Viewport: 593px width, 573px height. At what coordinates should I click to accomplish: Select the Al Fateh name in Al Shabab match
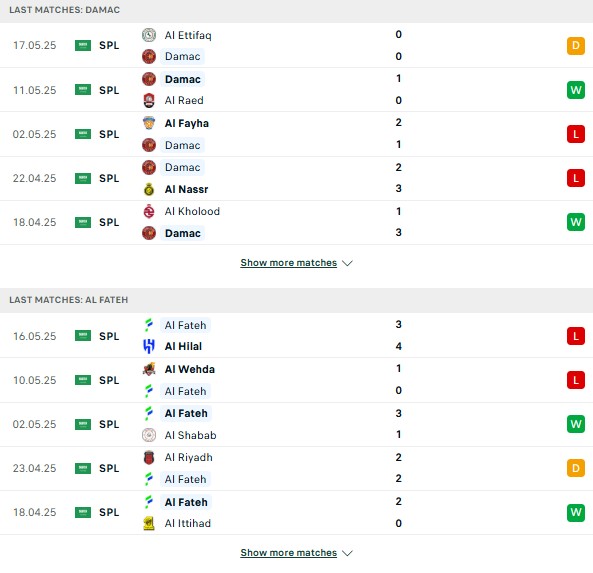186,413
